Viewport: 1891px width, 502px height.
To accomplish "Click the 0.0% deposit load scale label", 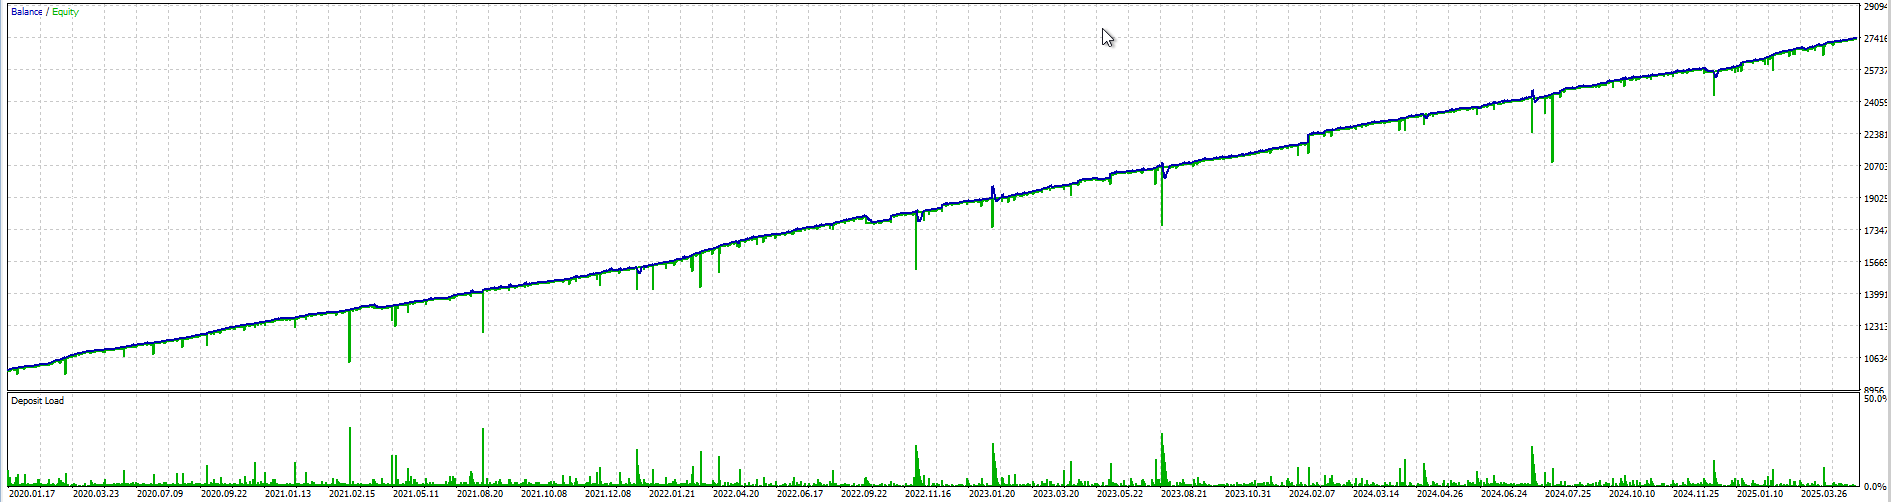I will [x=1874, y=487].
